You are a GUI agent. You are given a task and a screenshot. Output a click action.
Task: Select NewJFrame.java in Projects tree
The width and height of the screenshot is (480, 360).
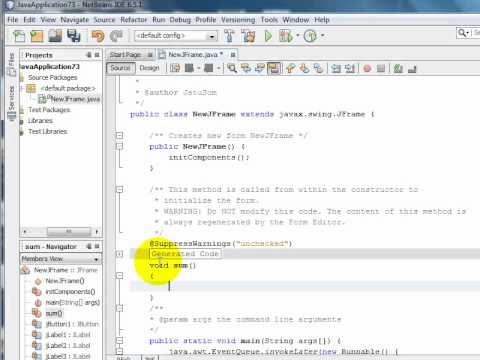tap(75, 99)
